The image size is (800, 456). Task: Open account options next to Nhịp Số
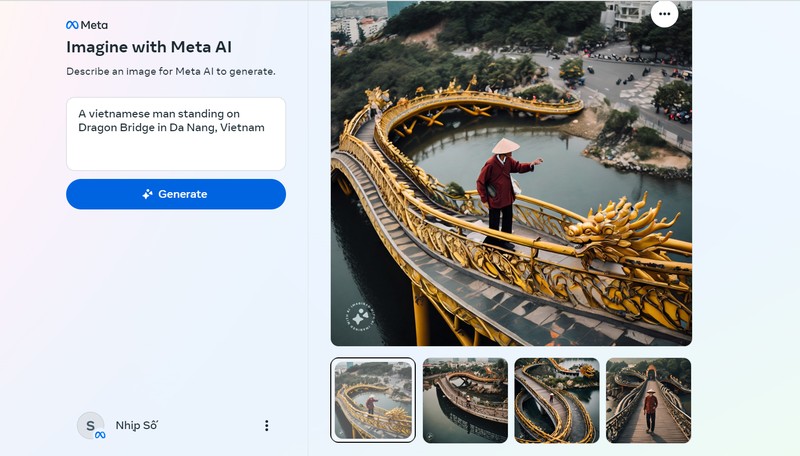point(266,426)
